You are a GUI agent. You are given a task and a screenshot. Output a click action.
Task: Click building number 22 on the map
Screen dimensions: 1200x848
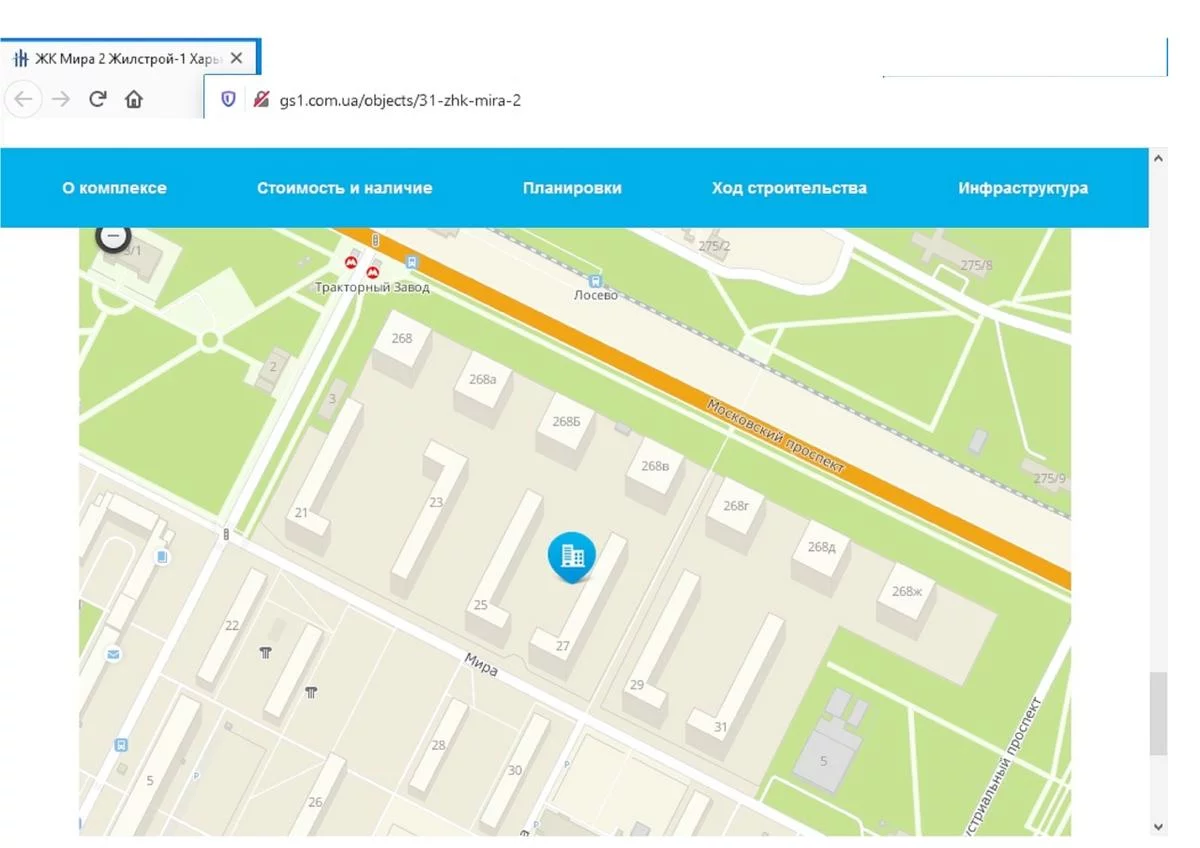click(x=232, y=626)
